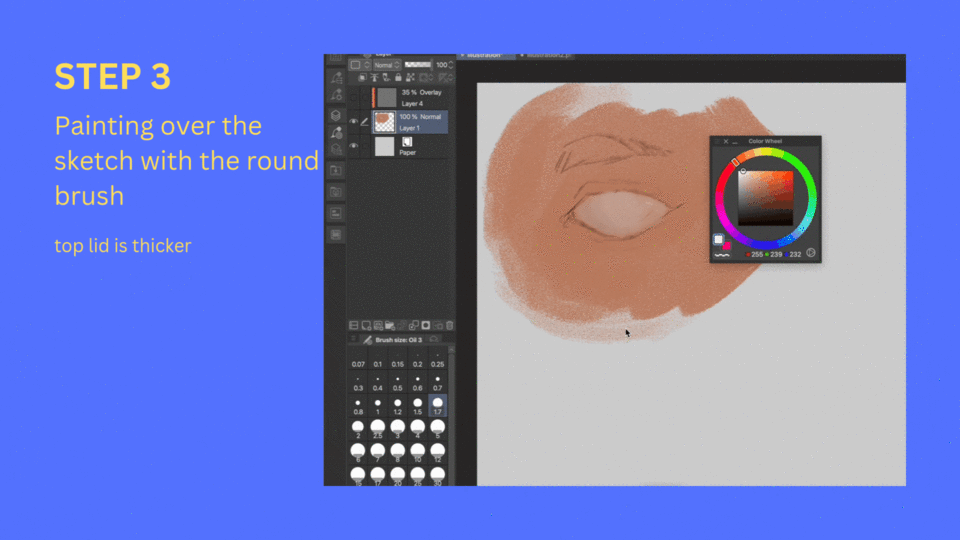Image resolution: width=960 pixels, height=540 pixels.
Task: Click merge with layer below icon
Action: (414, 325)
